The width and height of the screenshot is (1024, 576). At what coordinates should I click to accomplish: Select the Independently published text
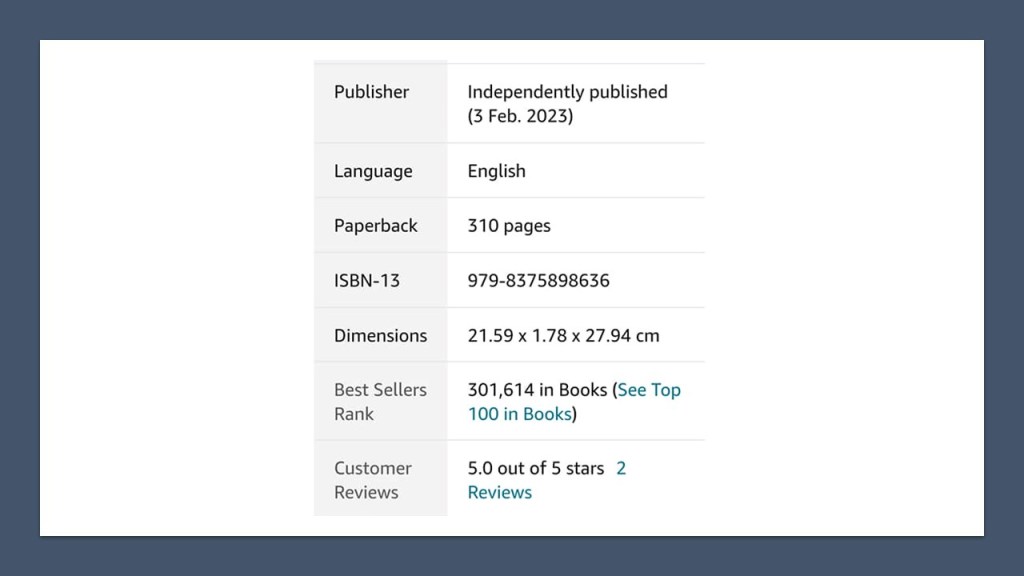[567, 92]
